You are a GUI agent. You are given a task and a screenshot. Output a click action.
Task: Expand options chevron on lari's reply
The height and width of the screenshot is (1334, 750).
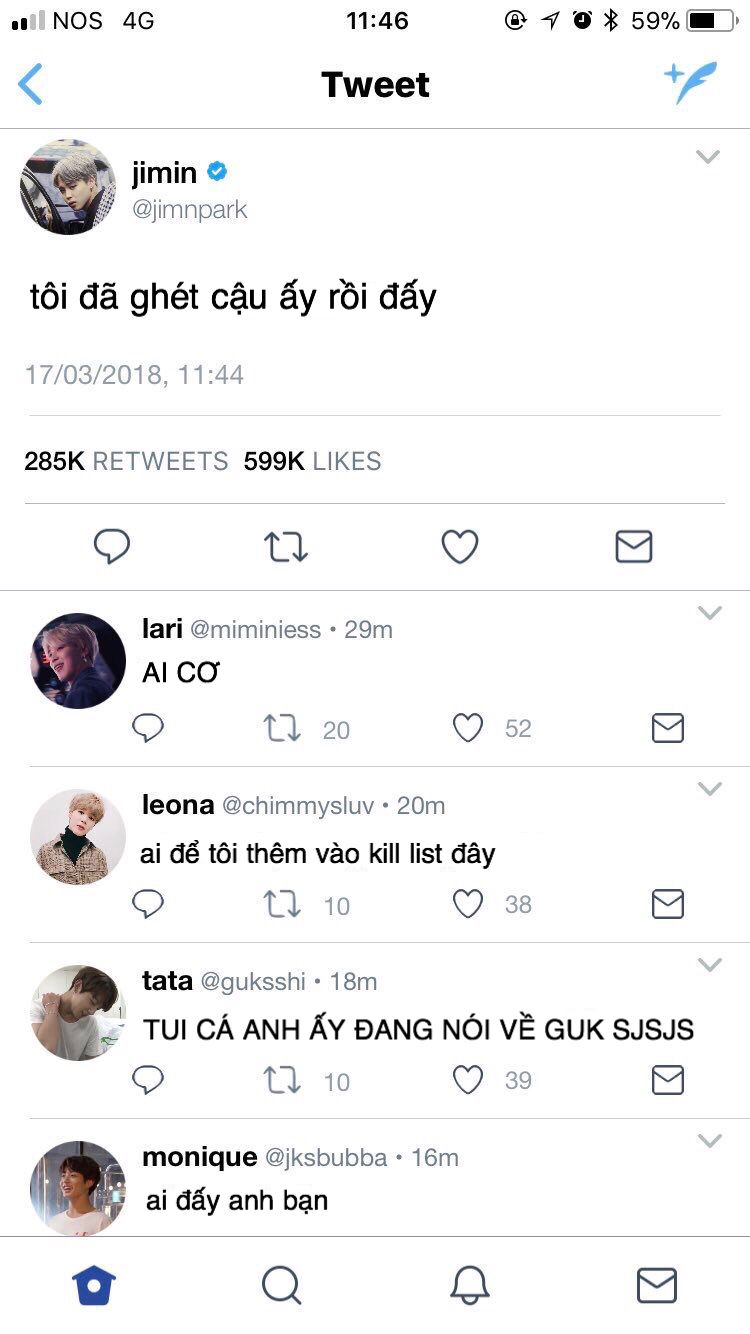tap(709, 613)
